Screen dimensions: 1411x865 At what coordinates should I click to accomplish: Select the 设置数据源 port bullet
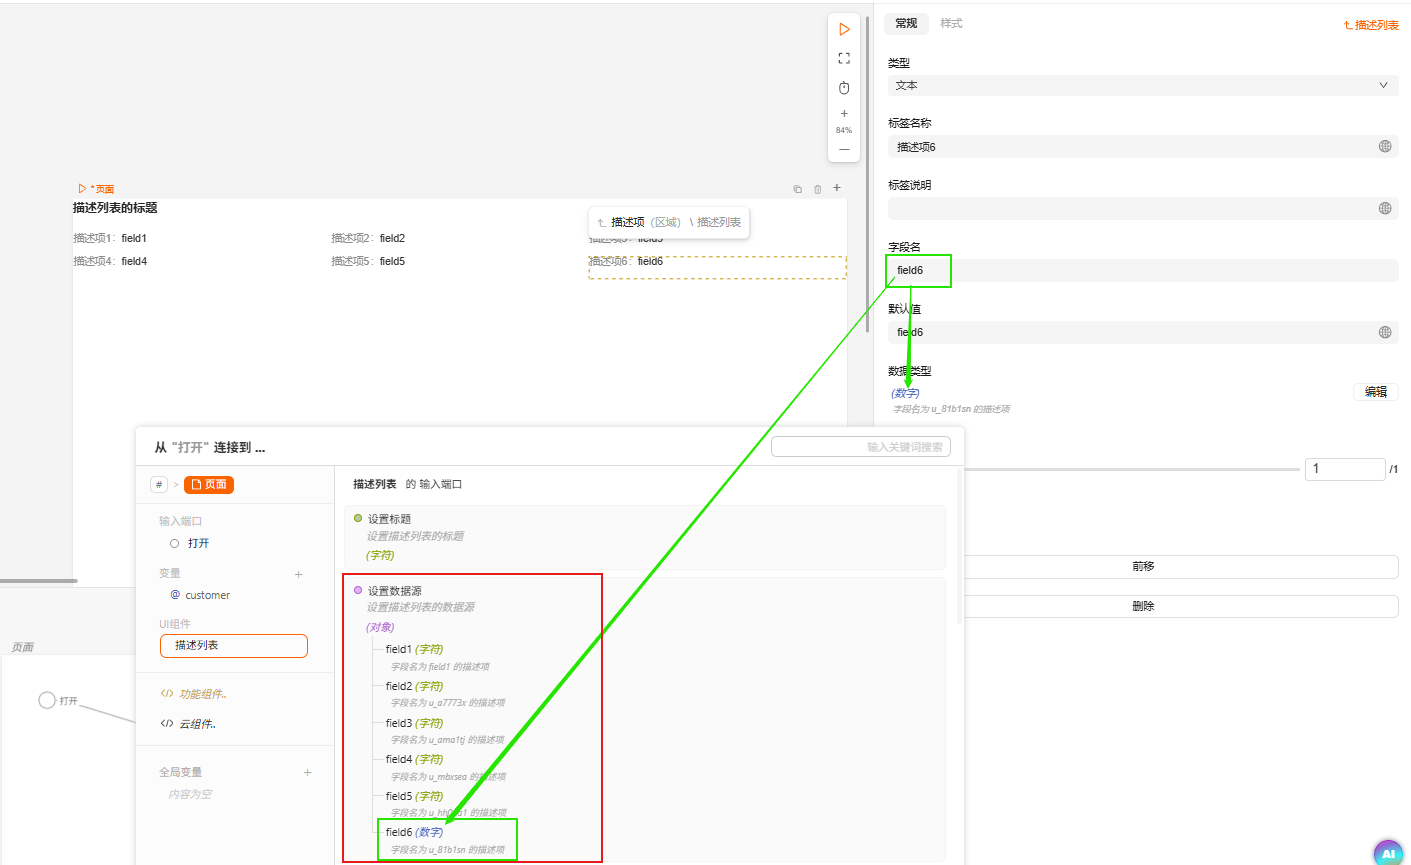coord(358,590)
